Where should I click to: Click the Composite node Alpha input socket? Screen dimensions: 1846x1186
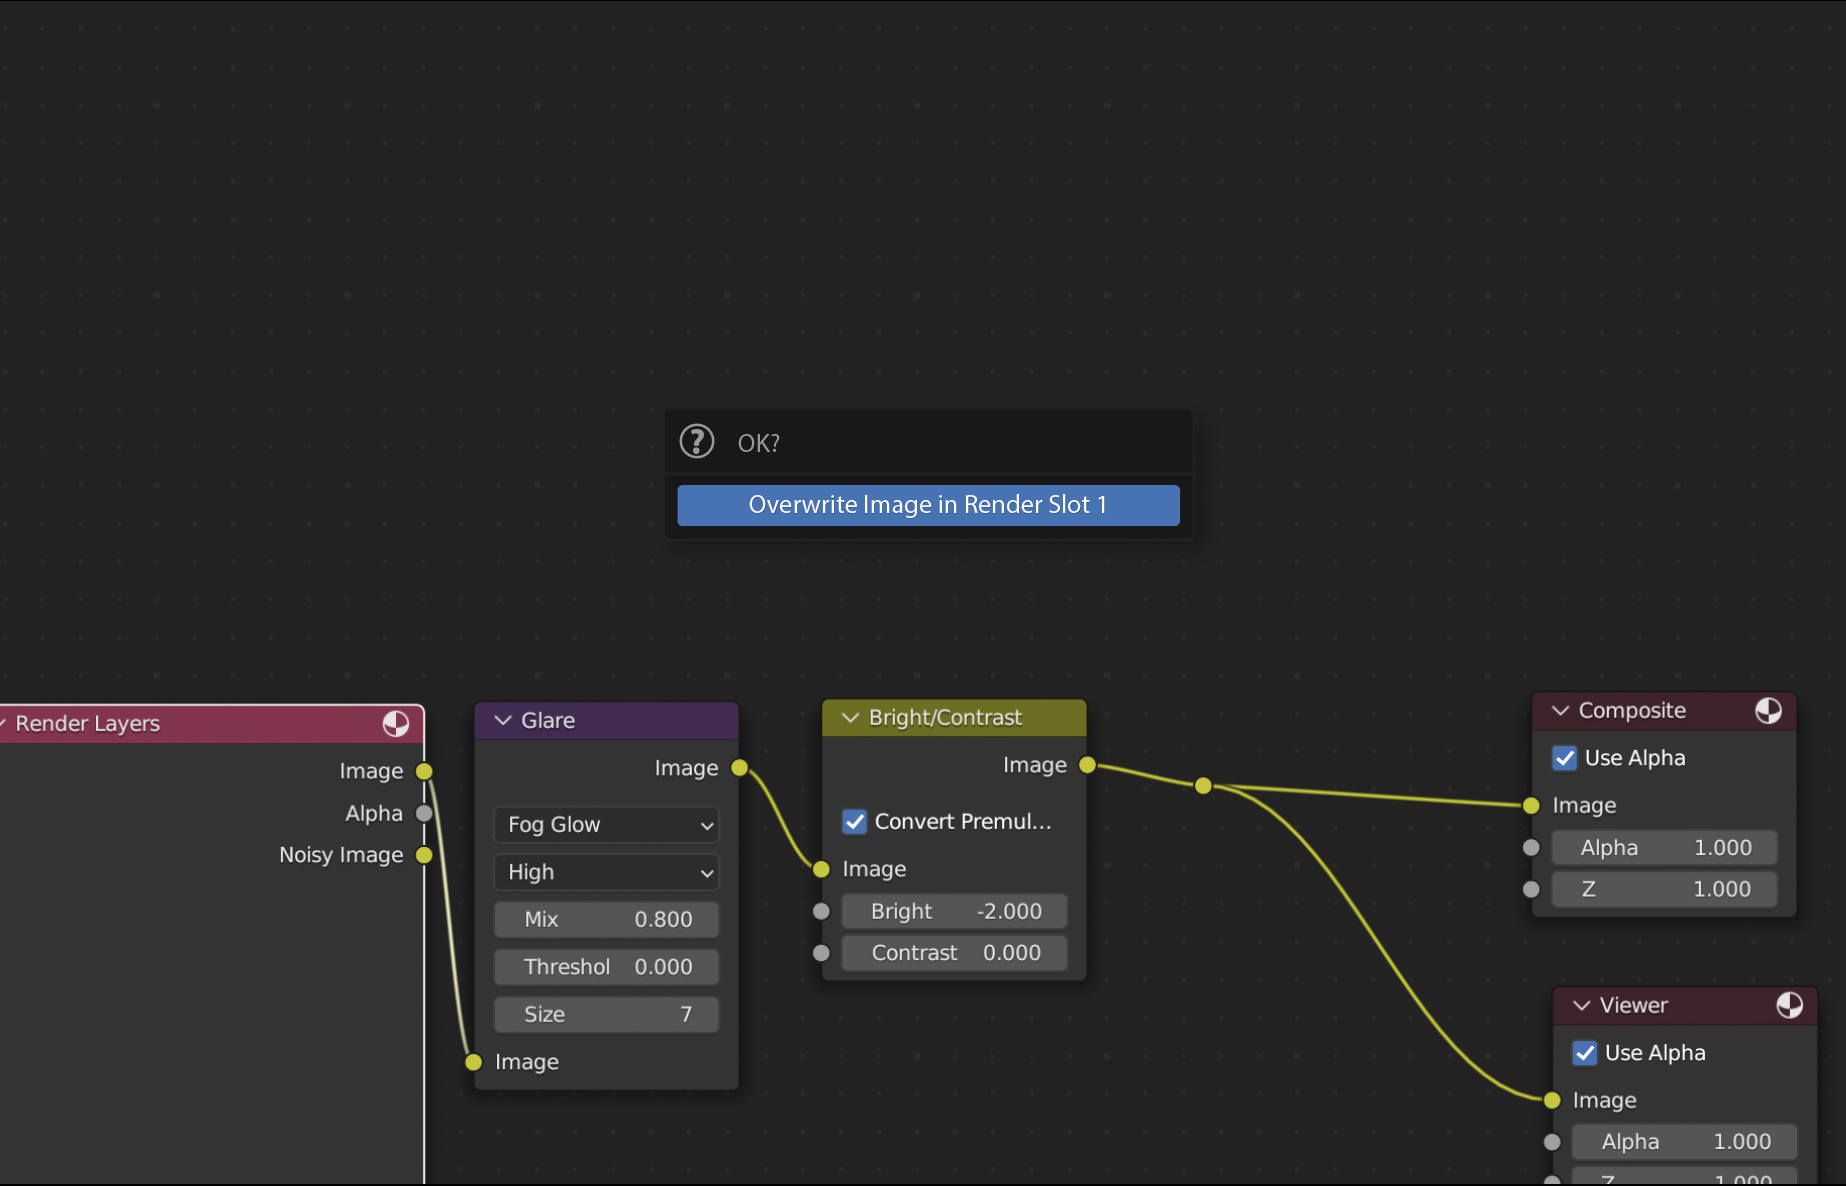1531,848
